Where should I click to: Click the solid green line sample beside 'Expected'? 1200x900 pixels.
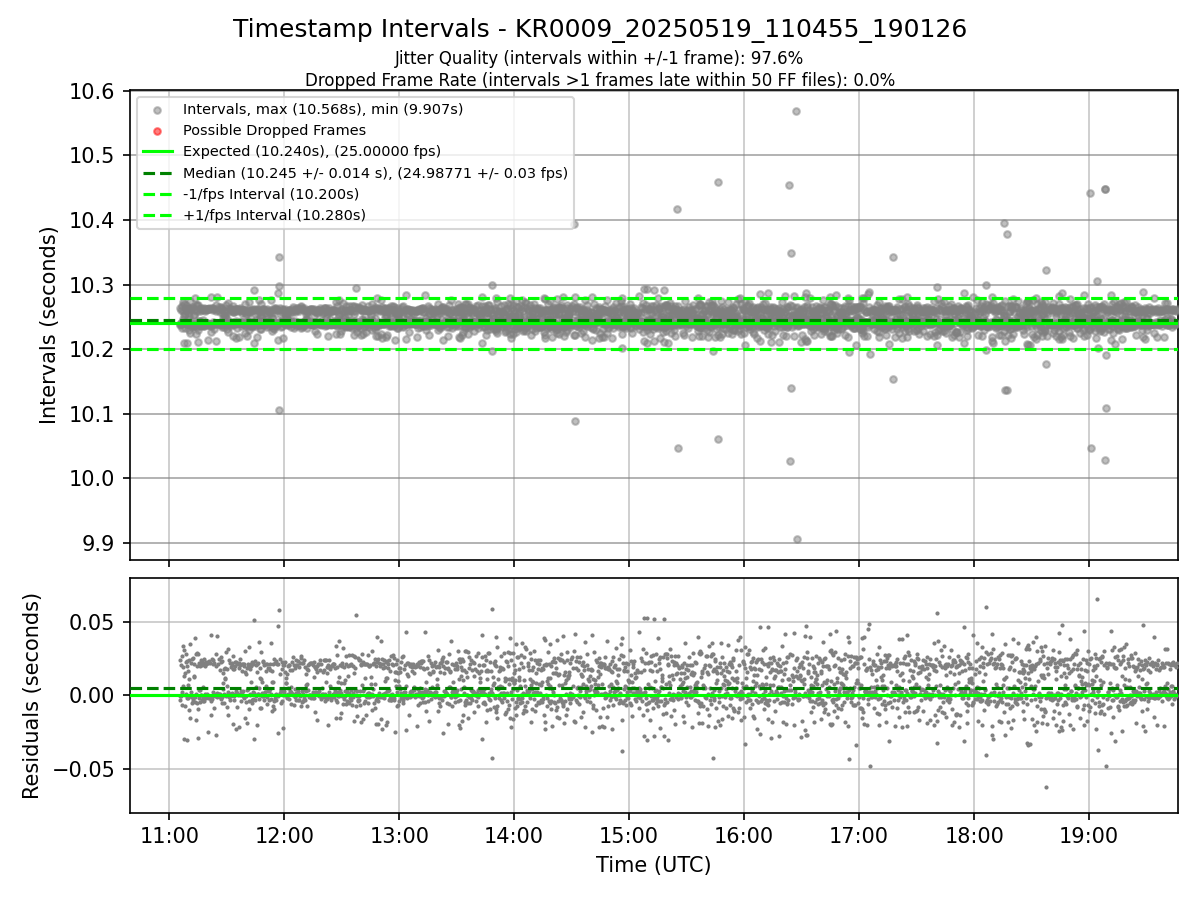(x=157, y=152)
